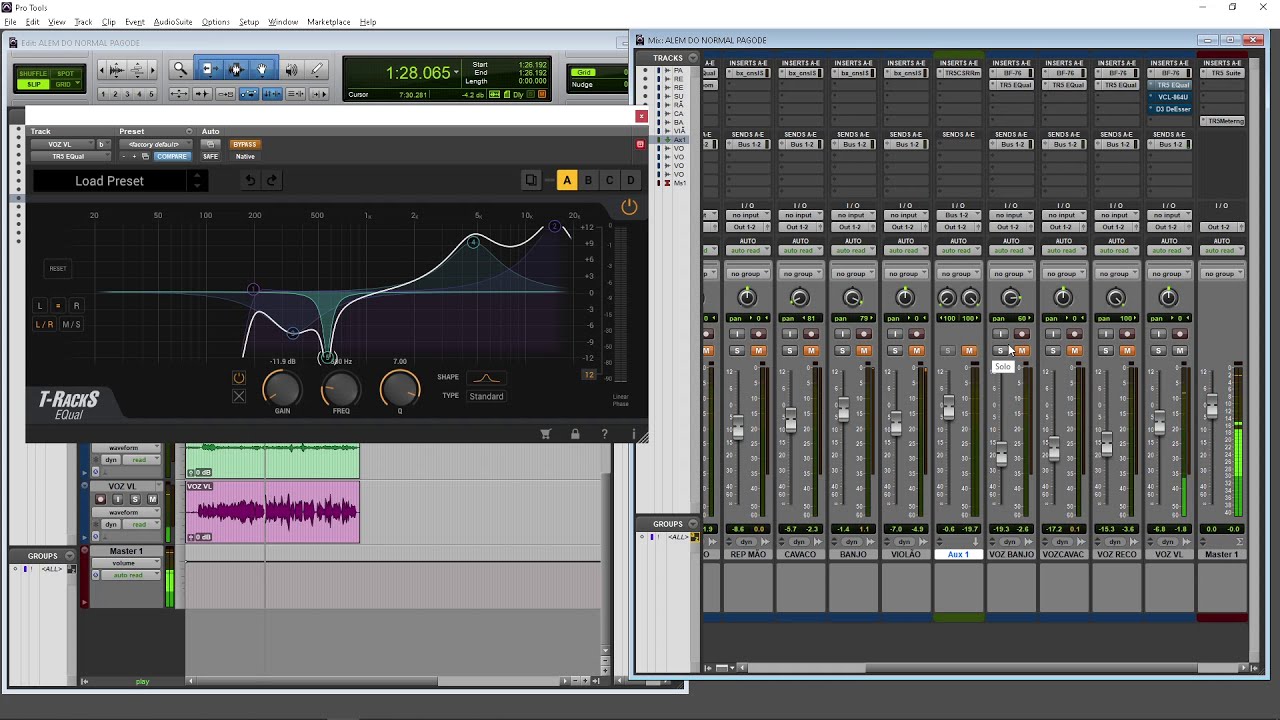This screenshot has height=720, width=1280.
Task: Select EQ band node 4 on curve
Action: click(474, 241)
